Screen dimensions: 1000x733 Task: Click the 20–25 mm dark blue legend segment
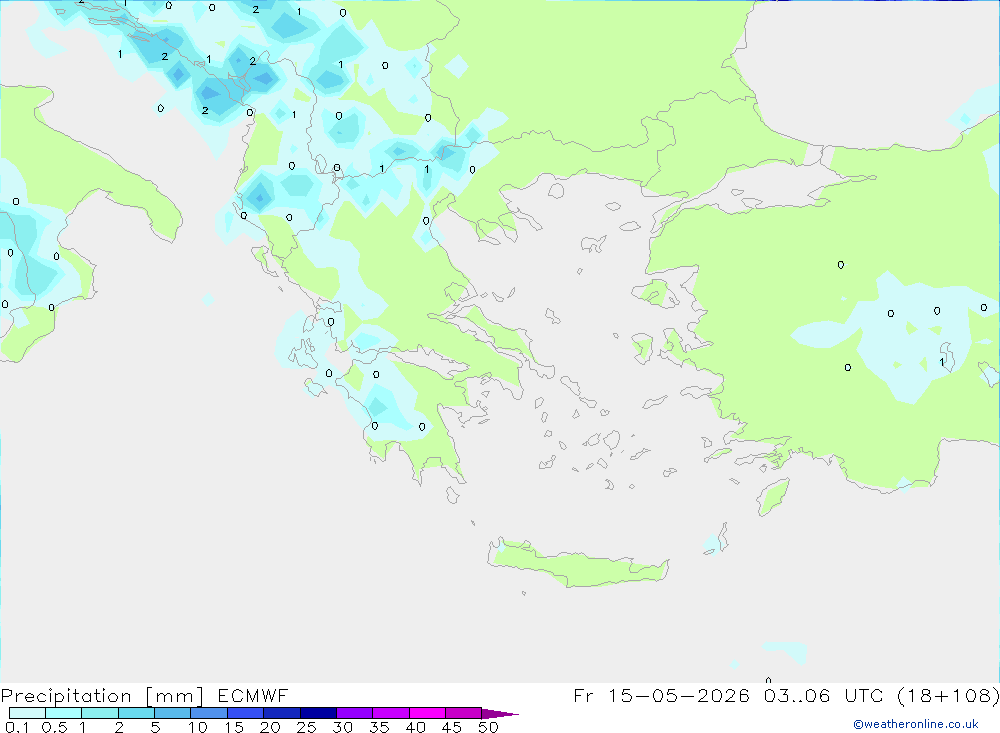282,713
